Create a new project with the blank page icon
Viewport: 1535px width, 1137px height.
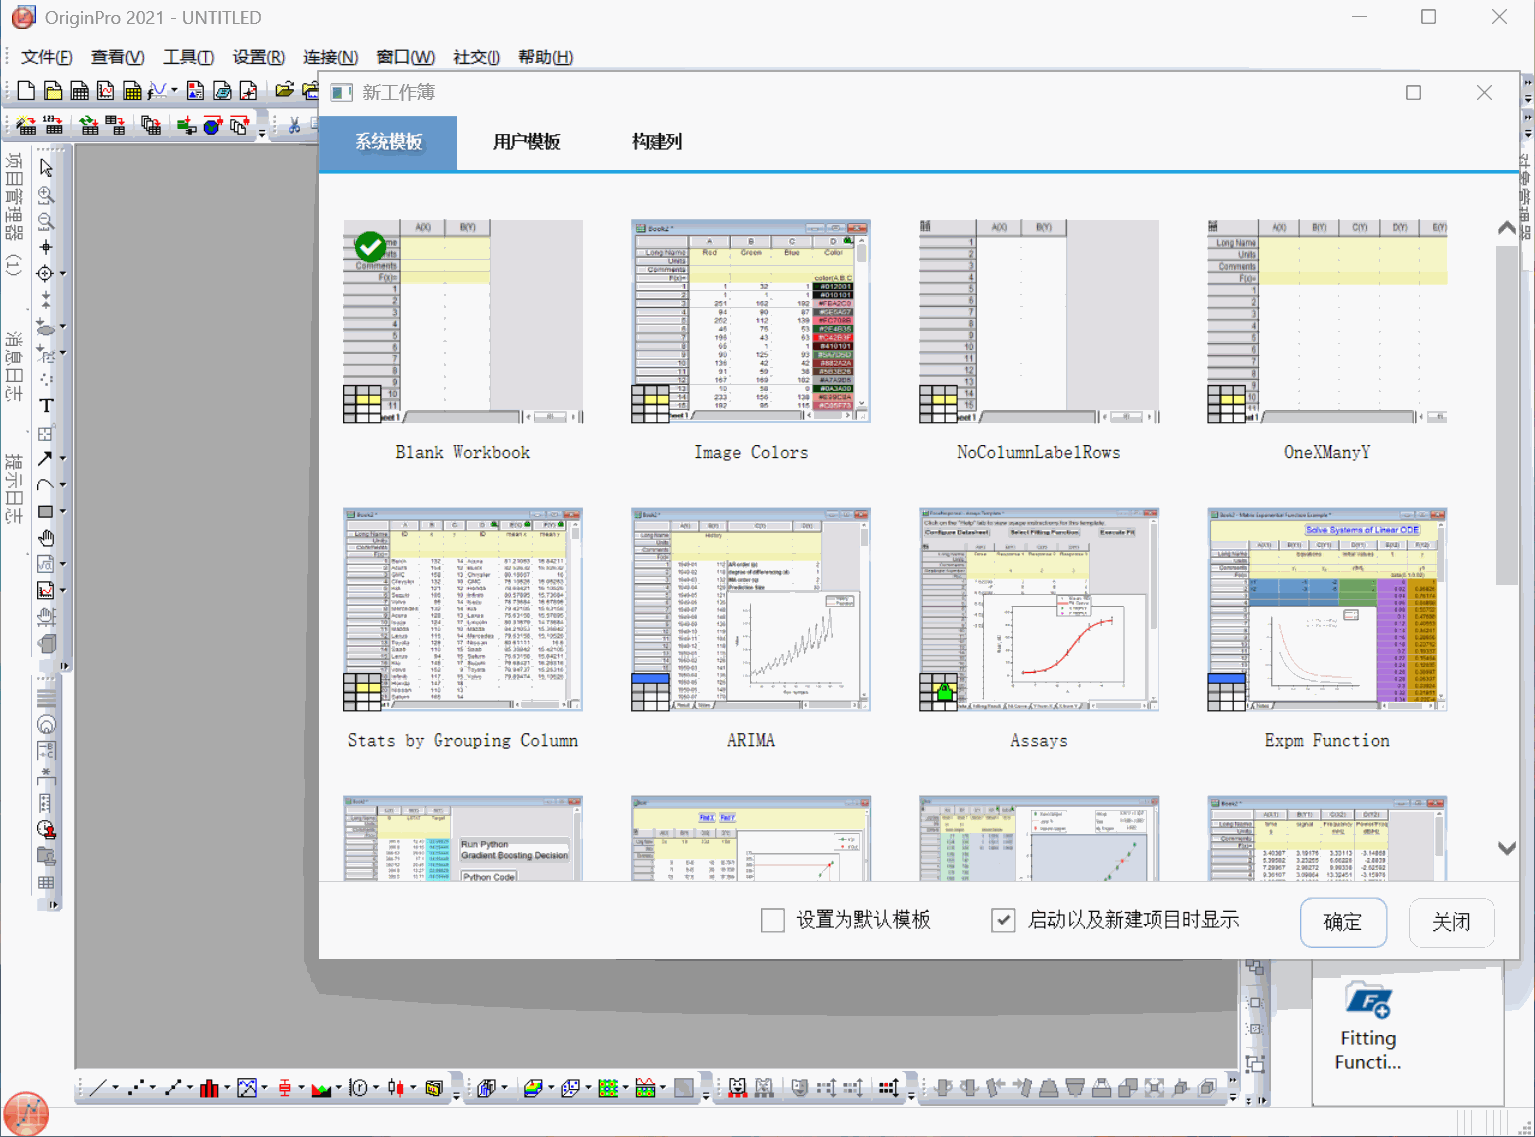pyautogui.click(x=26, y=91)
